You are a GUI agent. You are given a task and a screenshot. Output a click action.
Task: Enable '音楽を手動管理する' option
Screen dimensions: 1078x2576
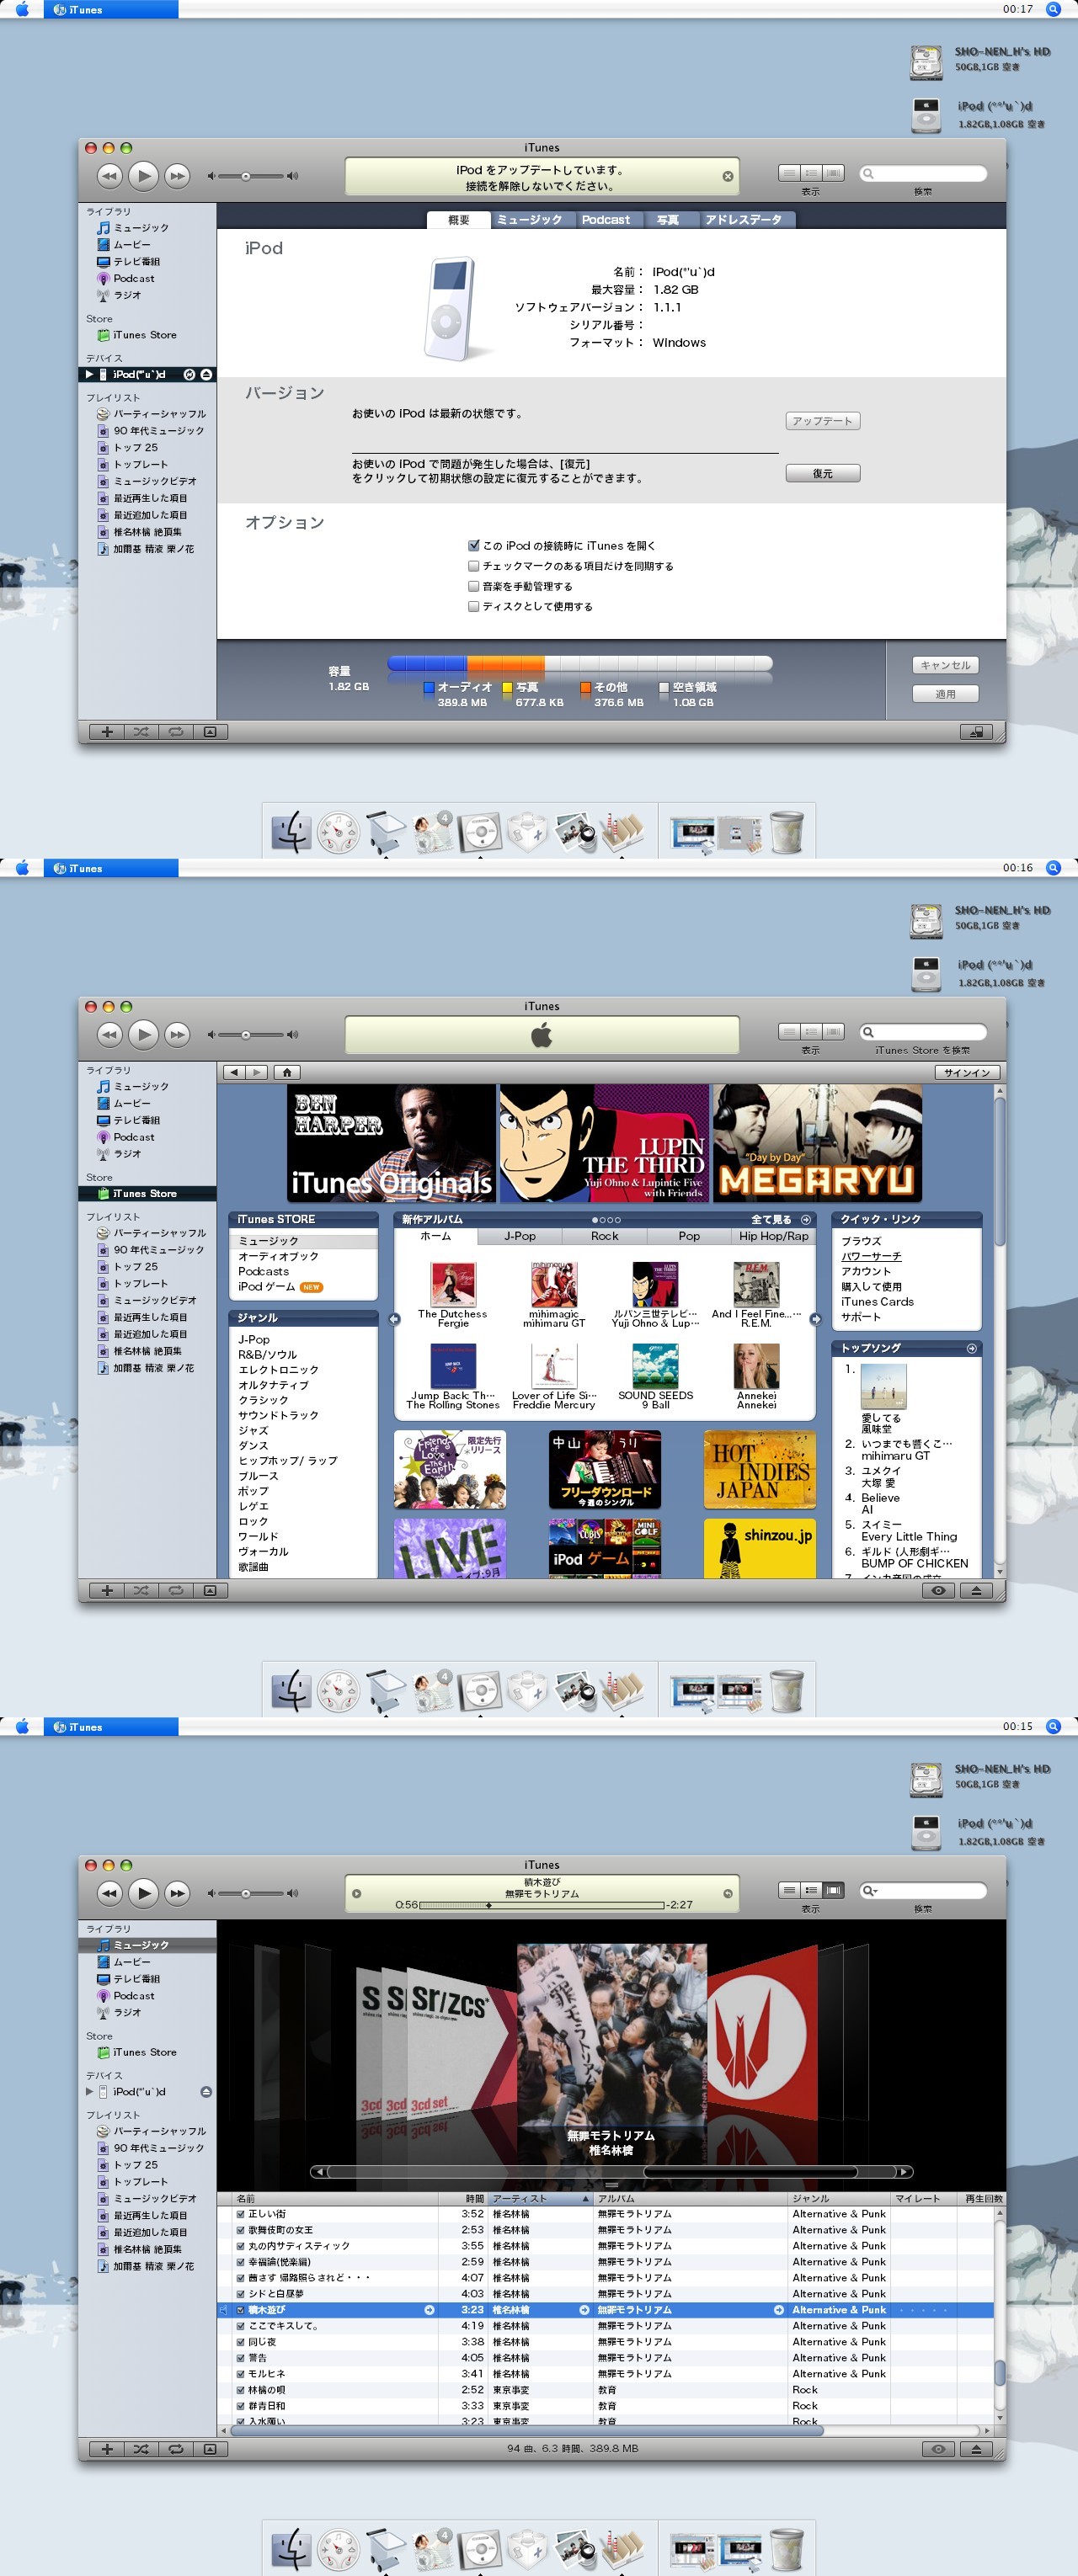tap(474, 586)
